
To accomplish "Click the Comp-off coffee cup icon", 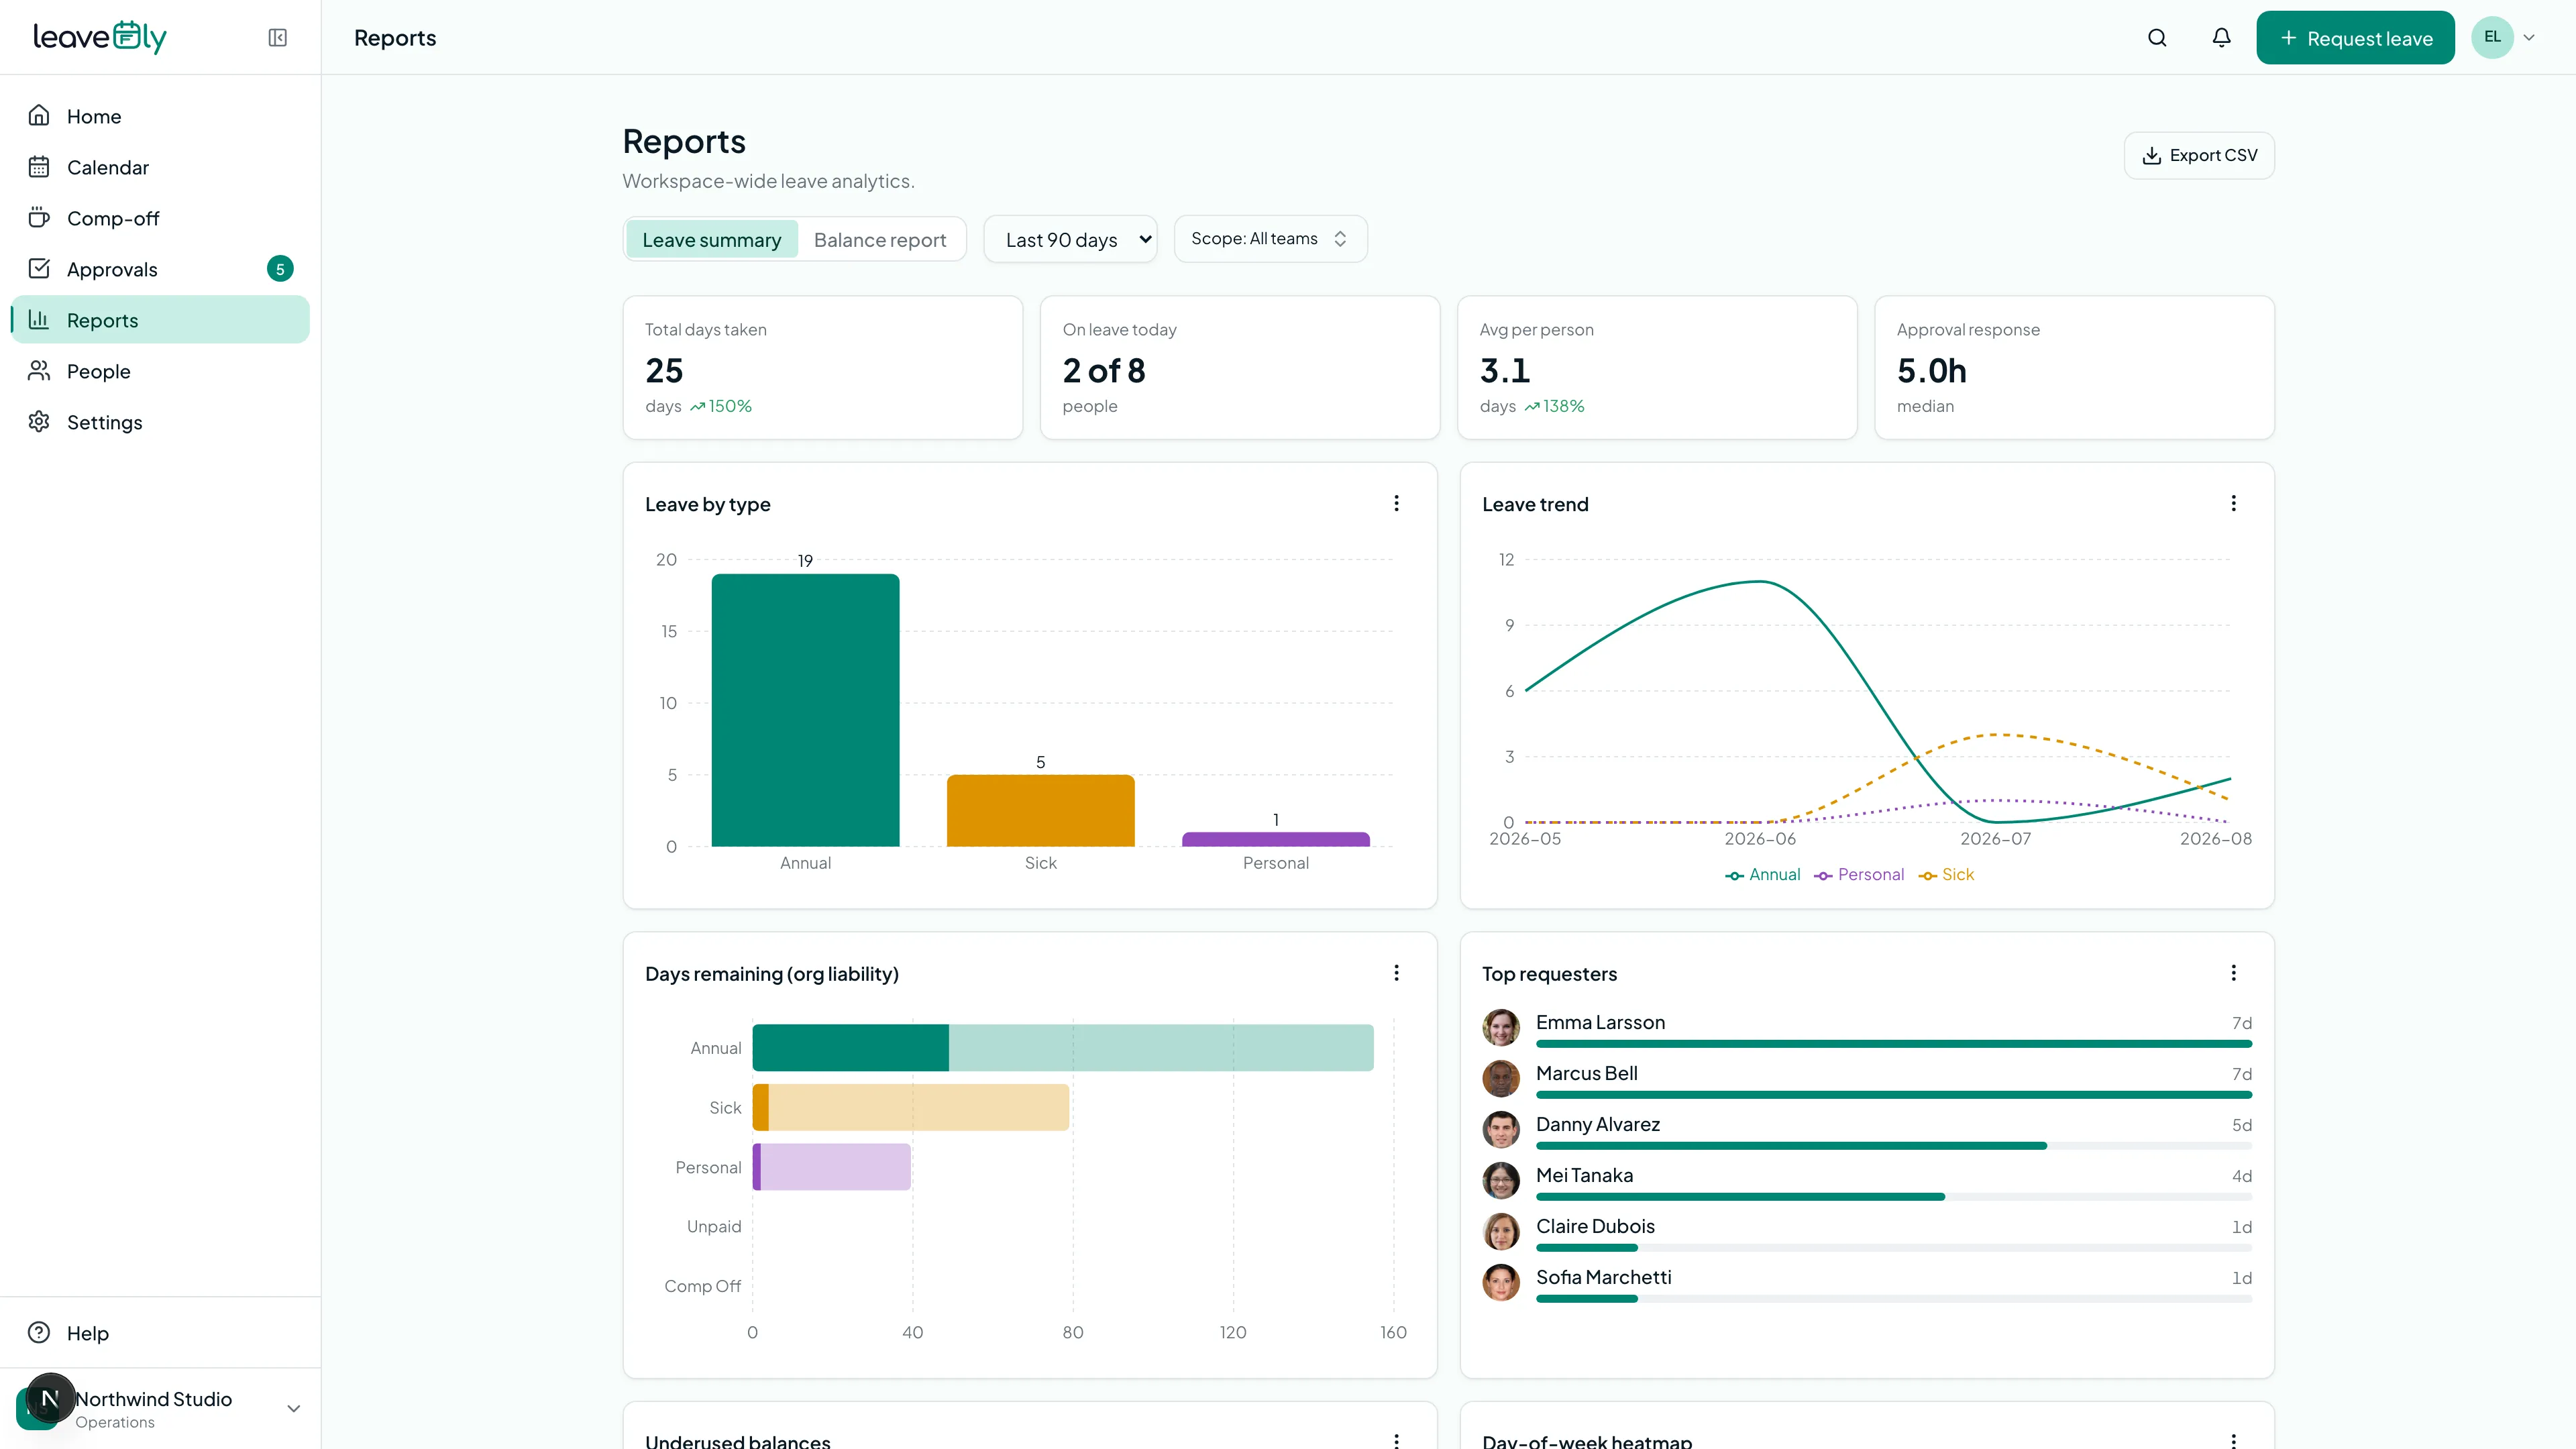I will (x=39, y=218).
